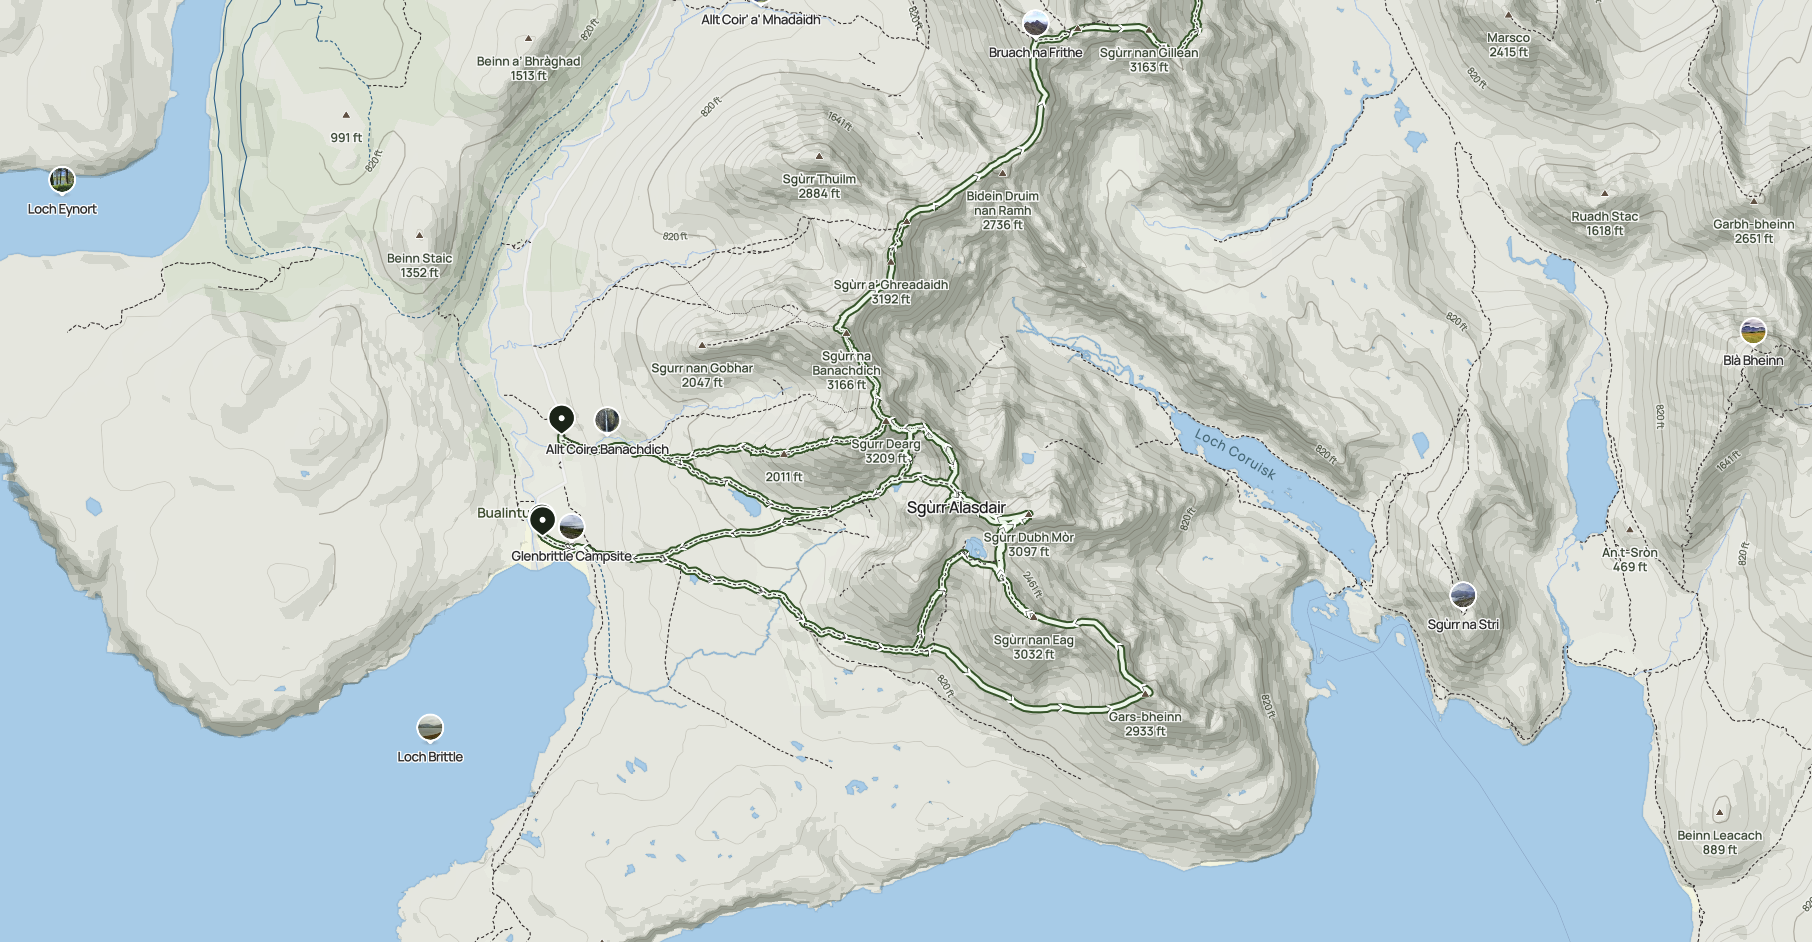Viewport: 1812px width, 942px height.
Task: Open the Loch Brittle photo marker
Action: point(430,728)
